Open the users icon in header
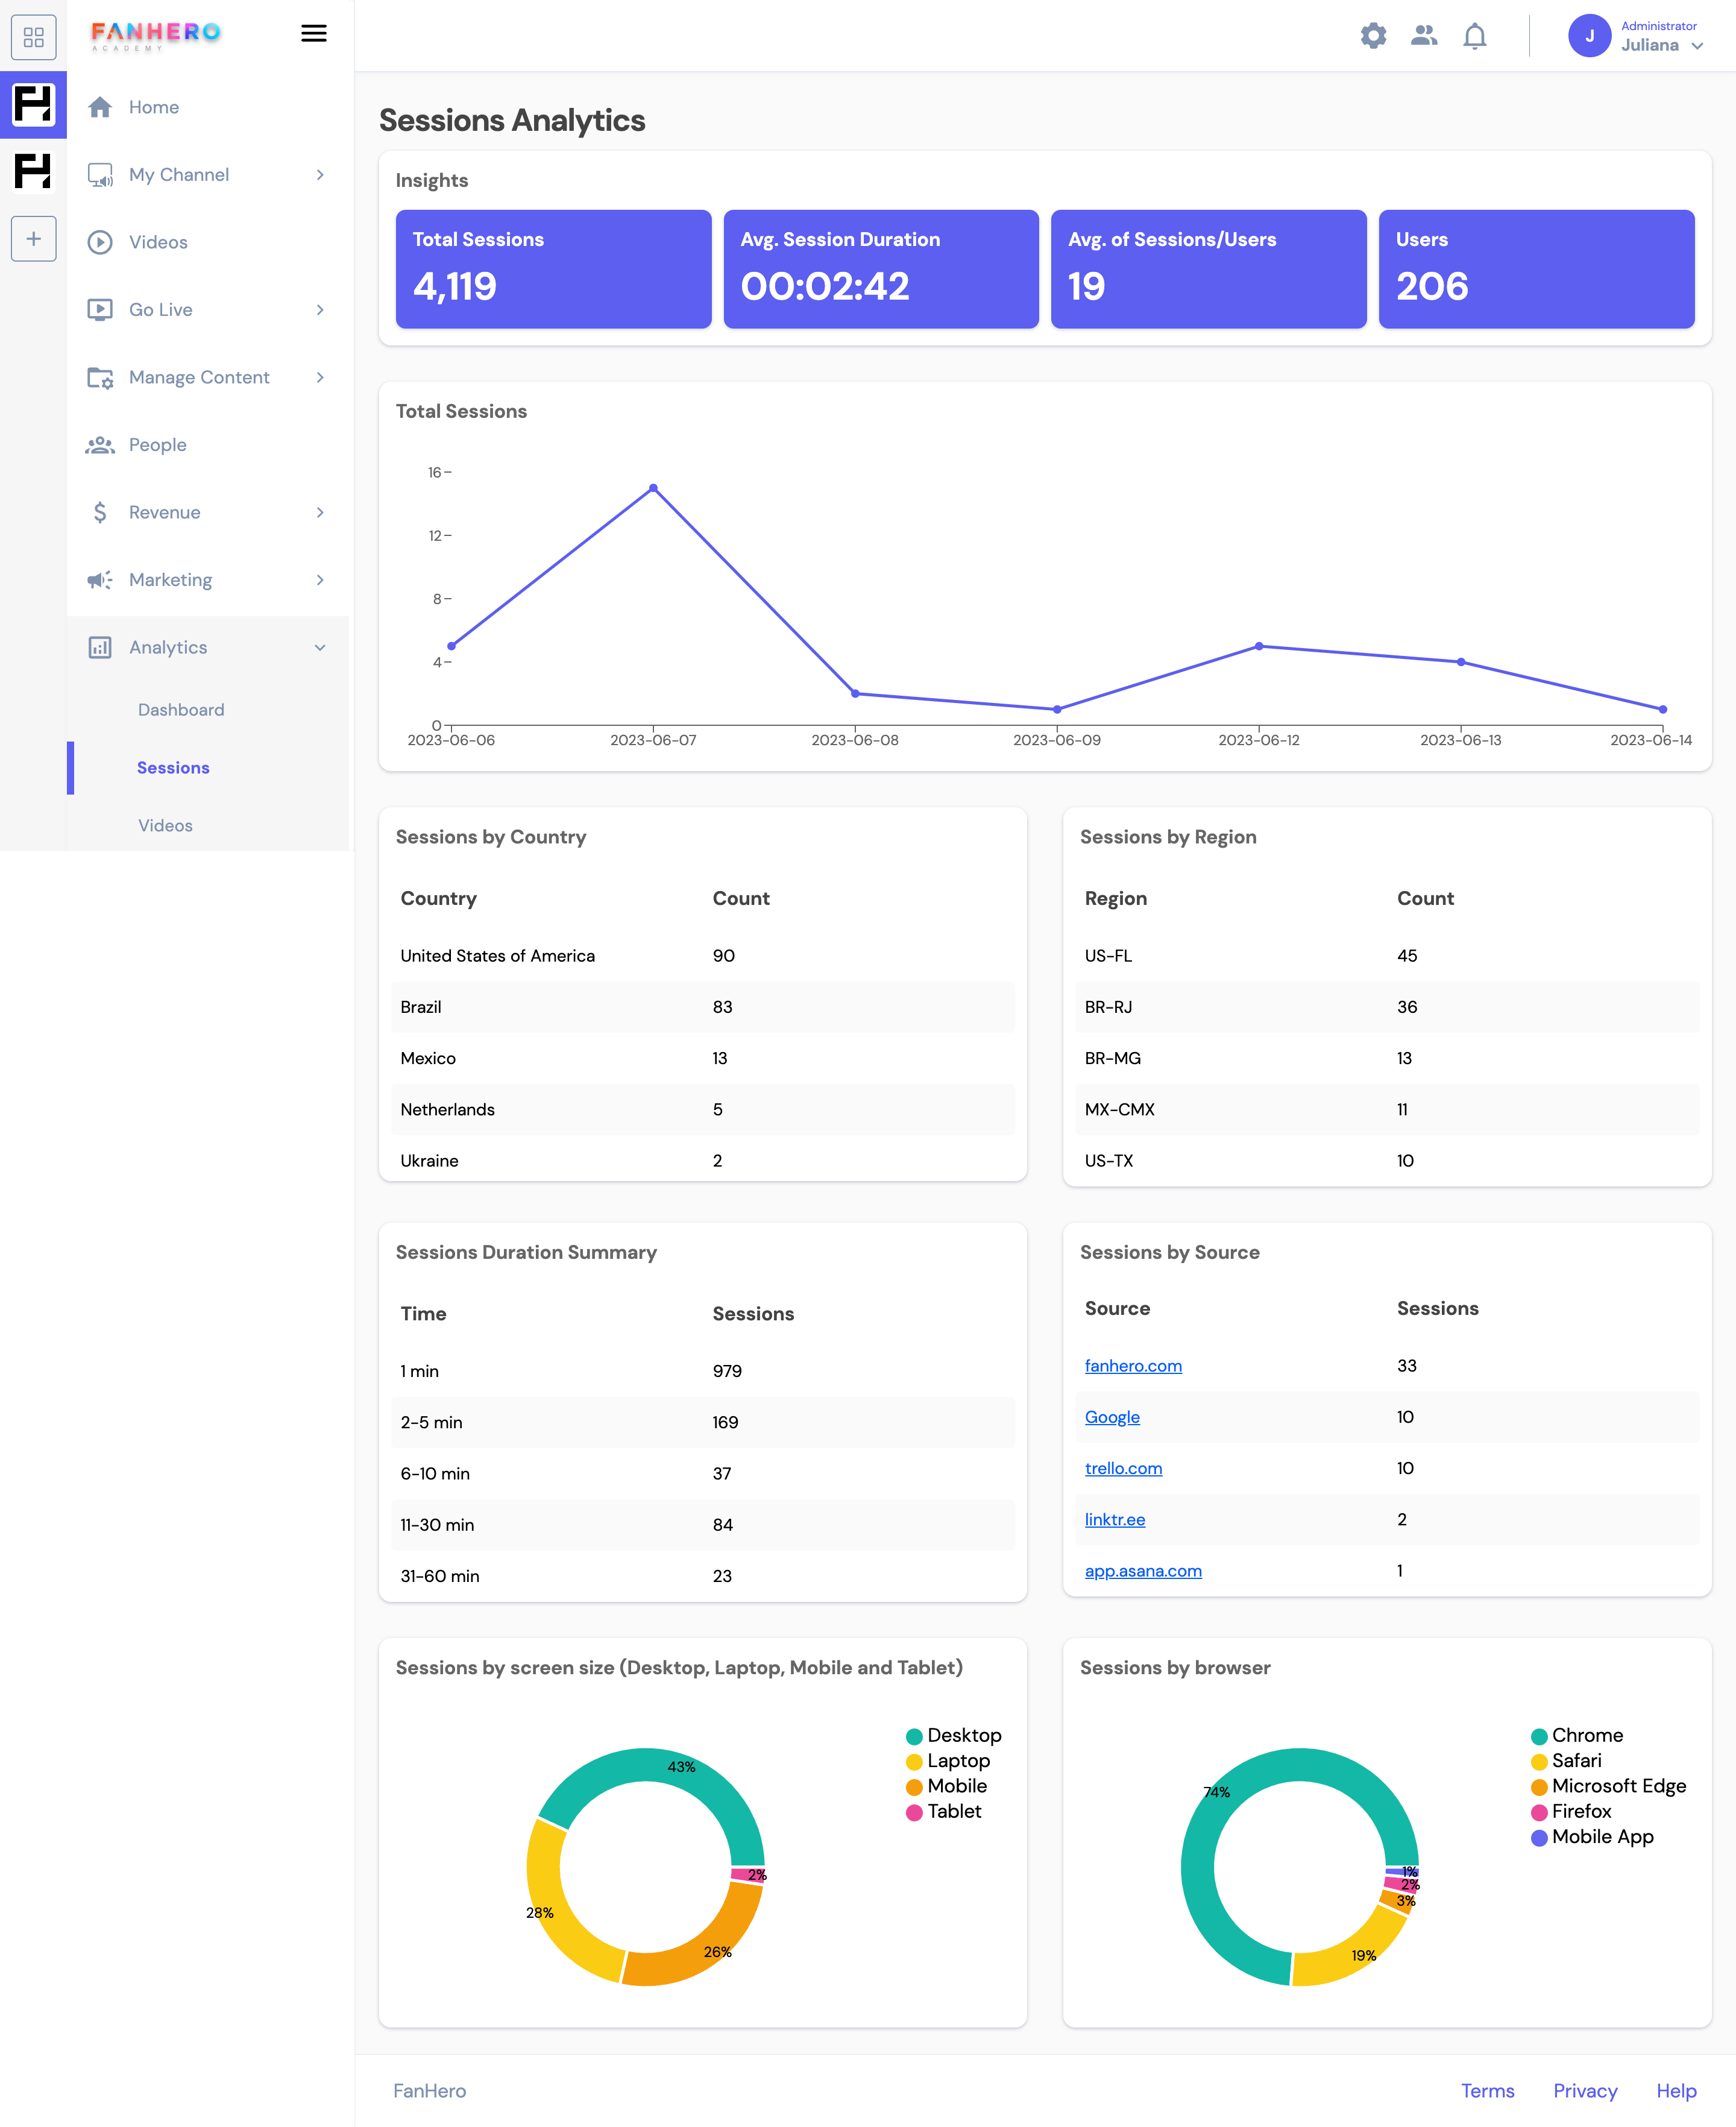This screenshot has width=1736, height=2127. click(1423, 36)
